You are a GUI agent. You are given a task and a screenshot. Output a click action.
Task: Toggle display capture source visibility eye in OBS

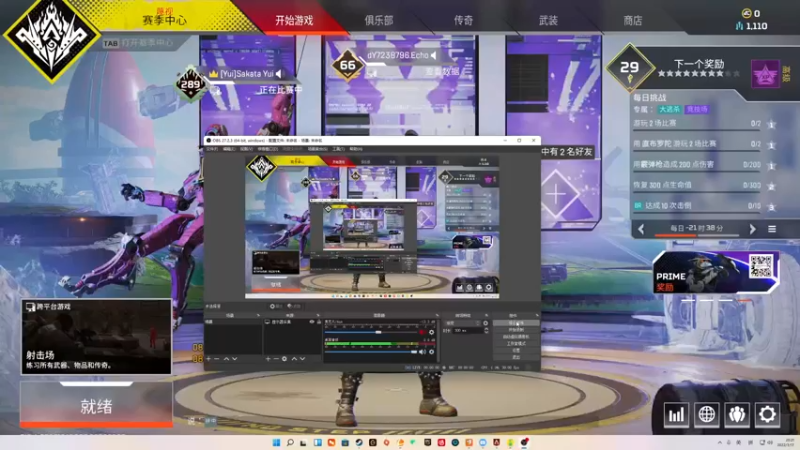click(312, 322)
